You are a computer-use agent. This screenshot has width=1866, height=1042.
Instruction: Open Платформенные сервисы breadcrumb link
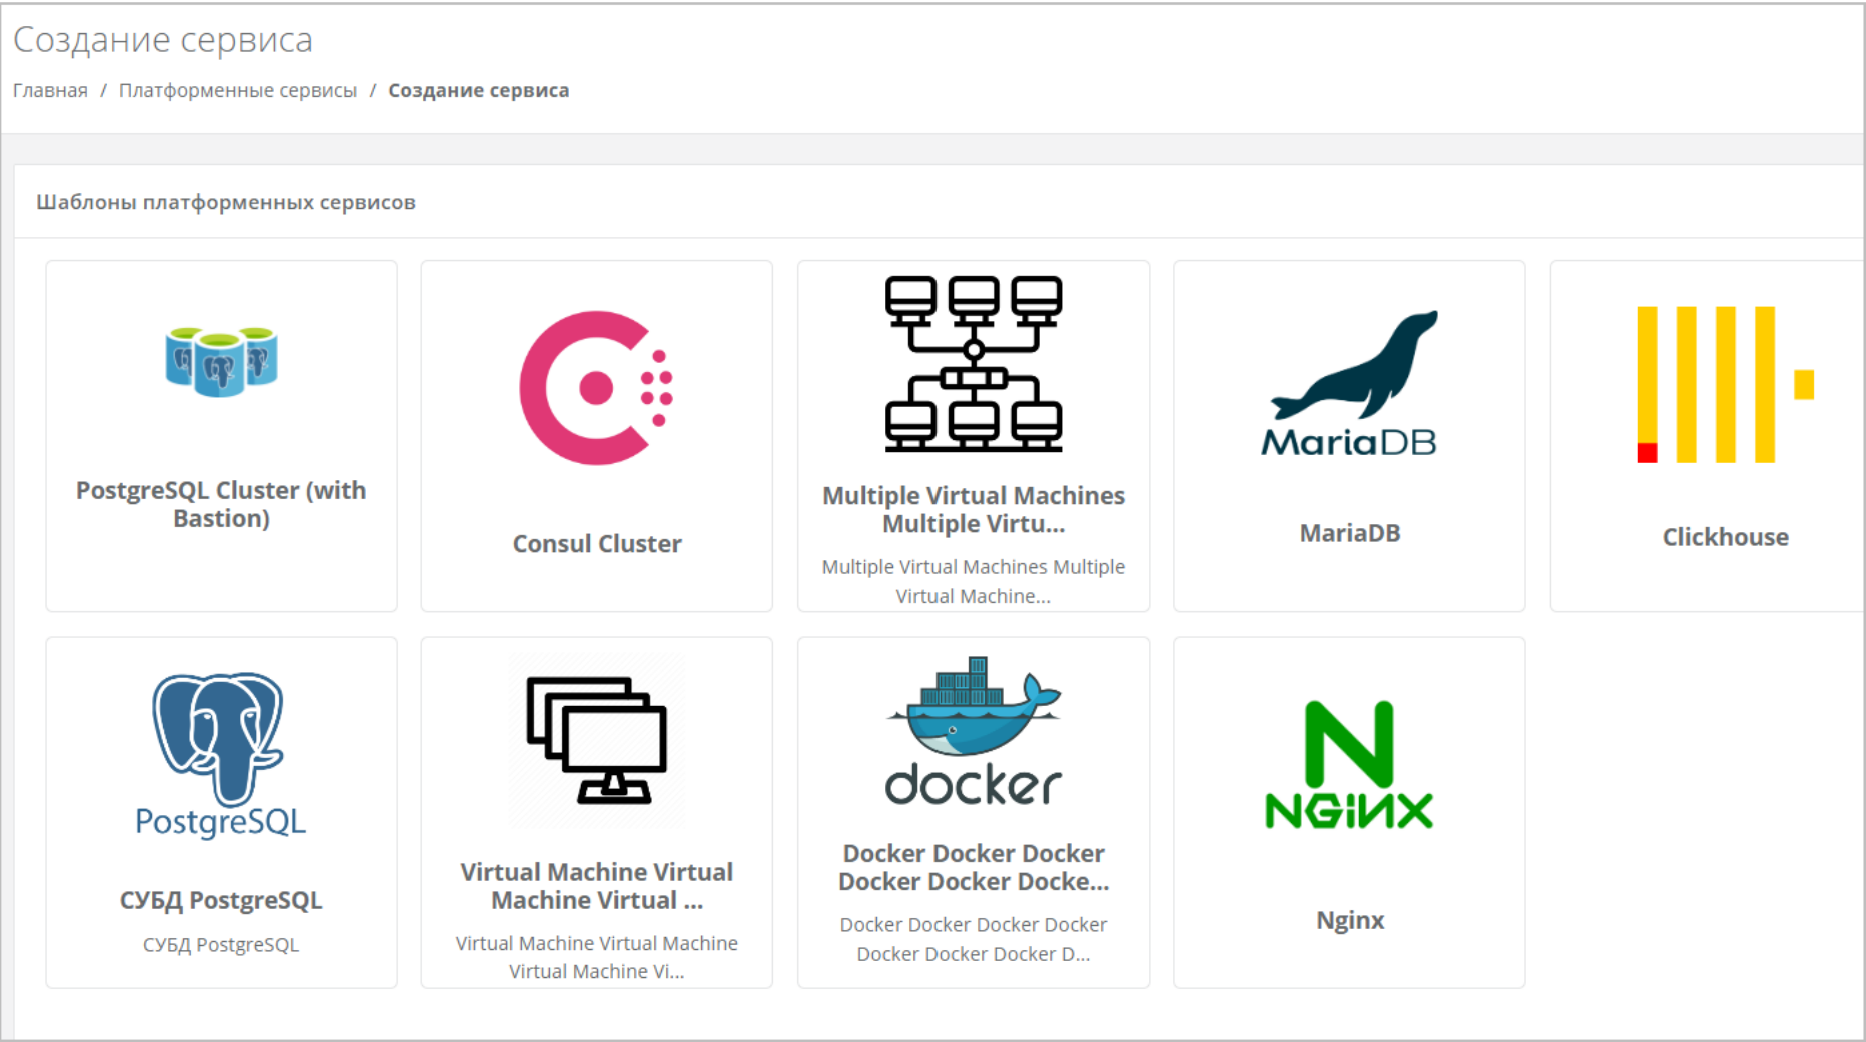pos(237,90)
